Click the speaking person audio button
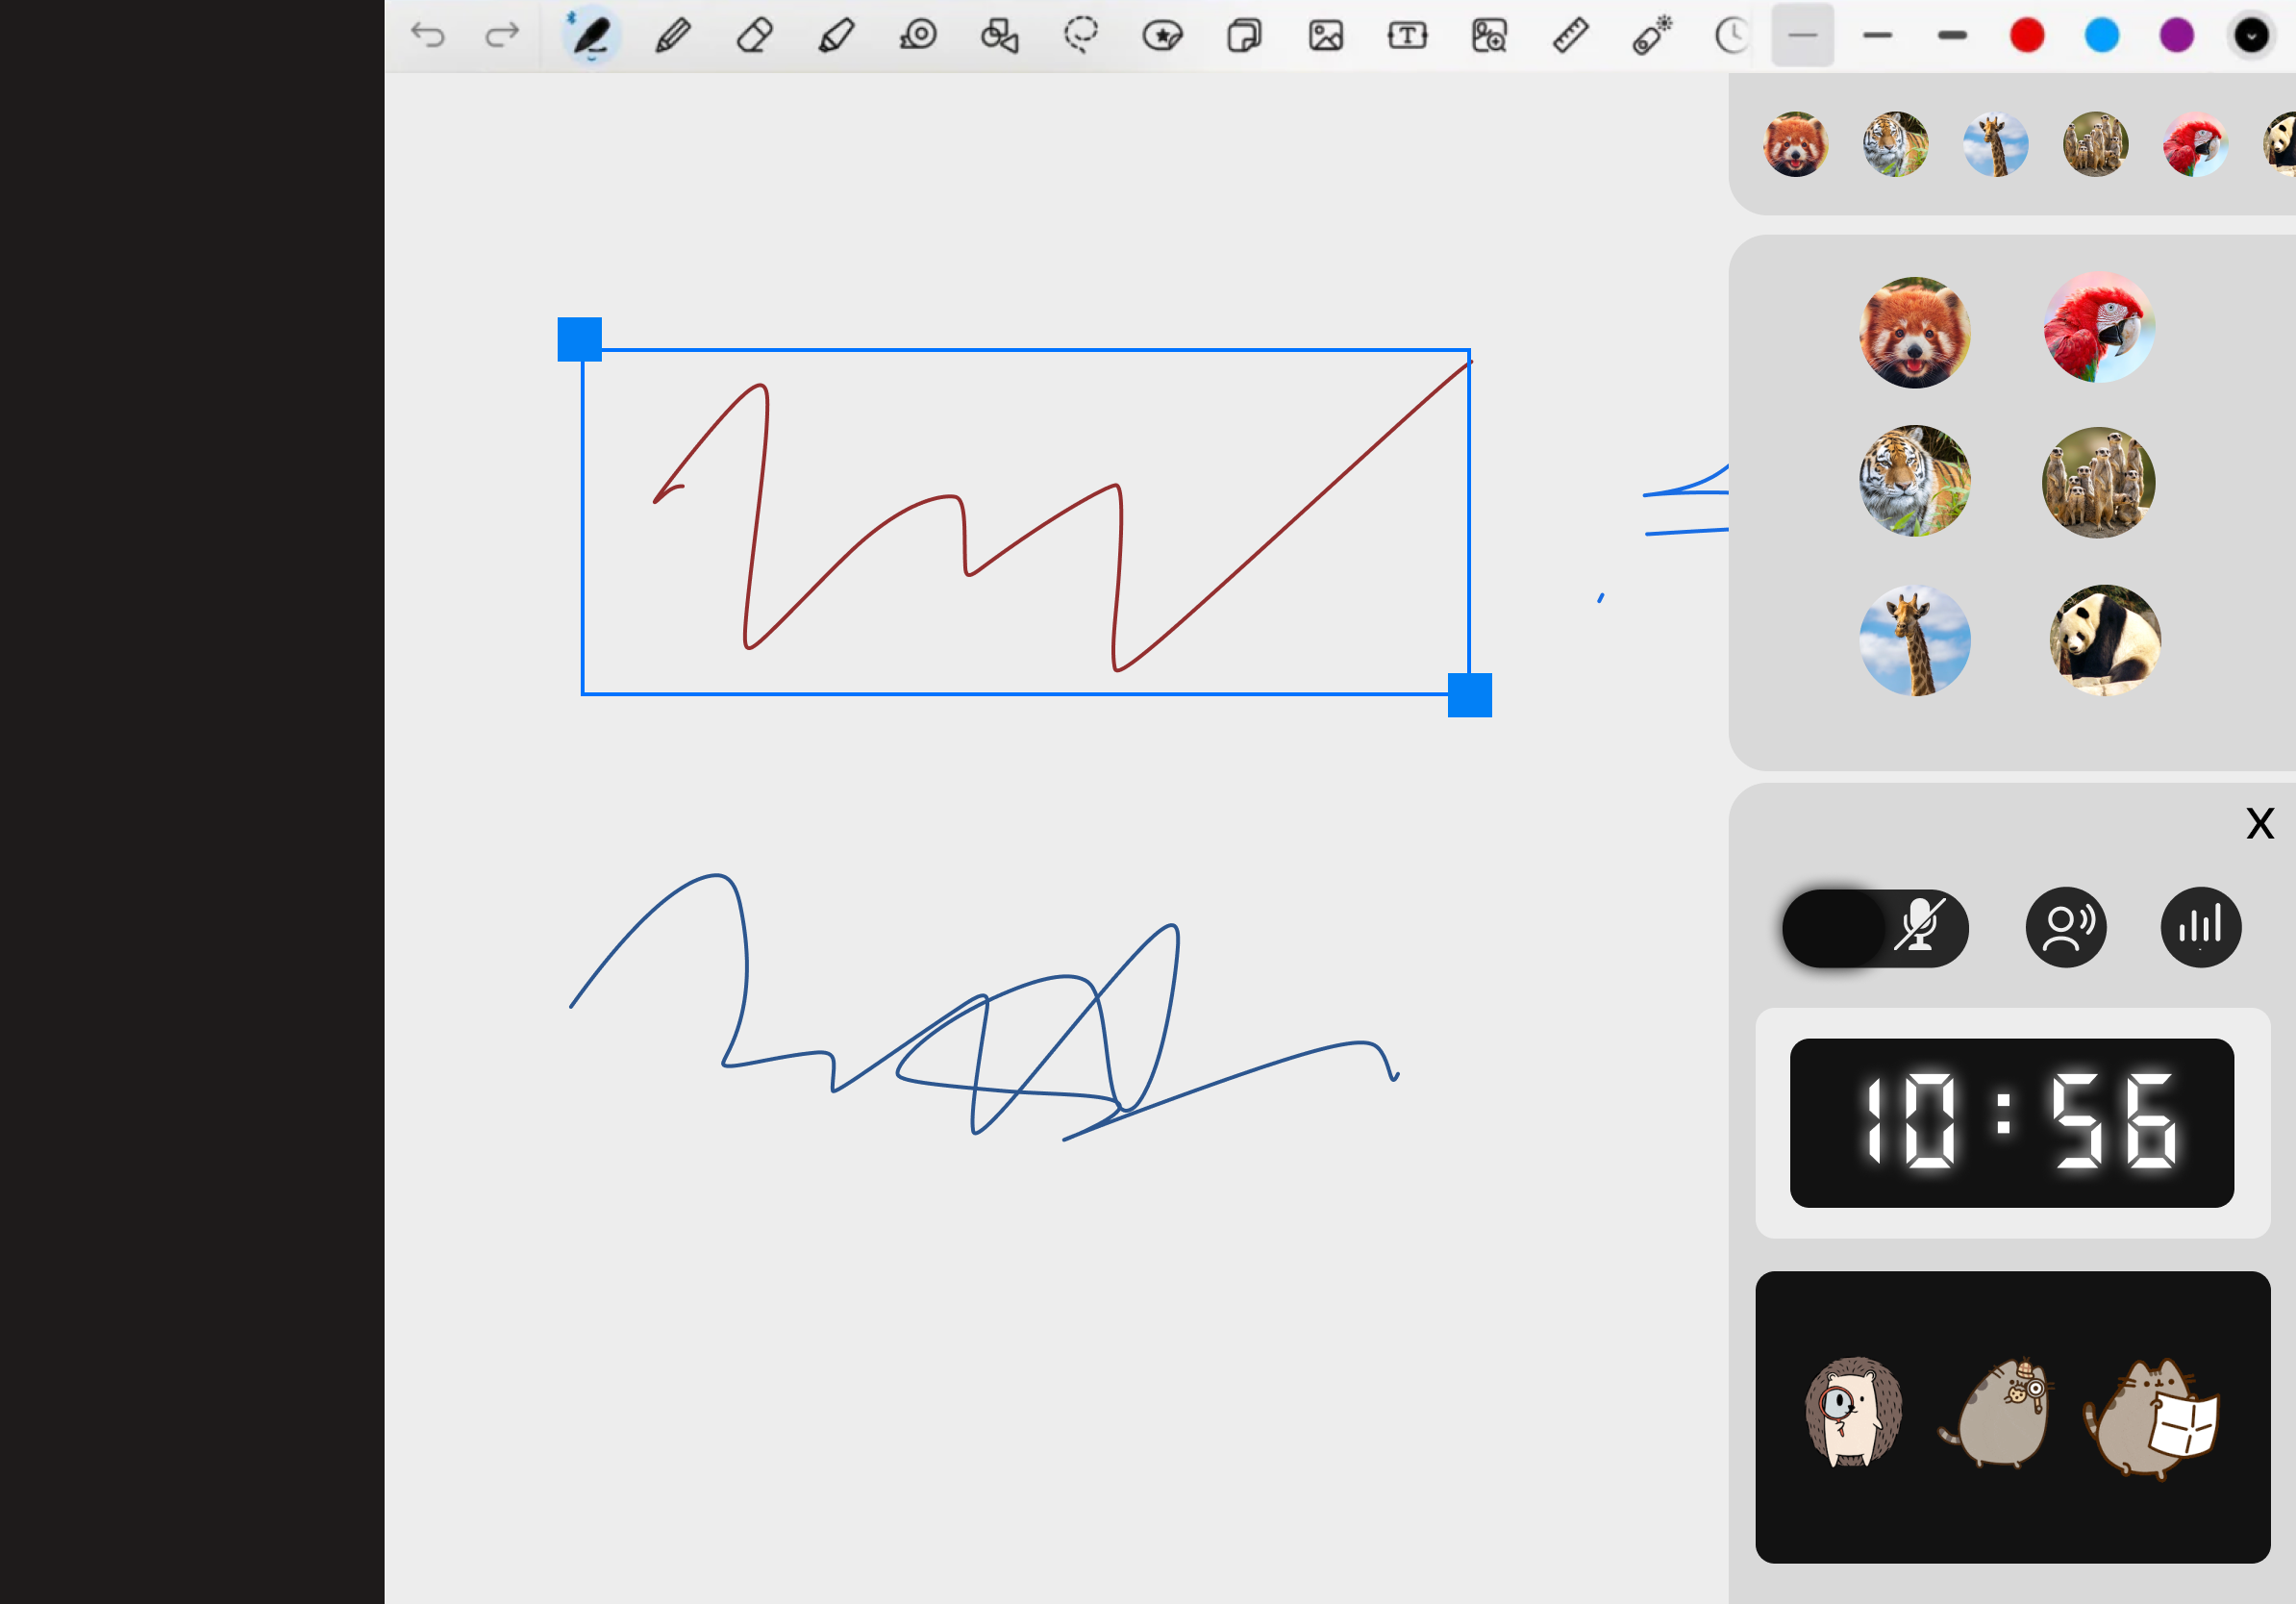Screen dimensions: 2296x1604 click(x=2066, y=927)
